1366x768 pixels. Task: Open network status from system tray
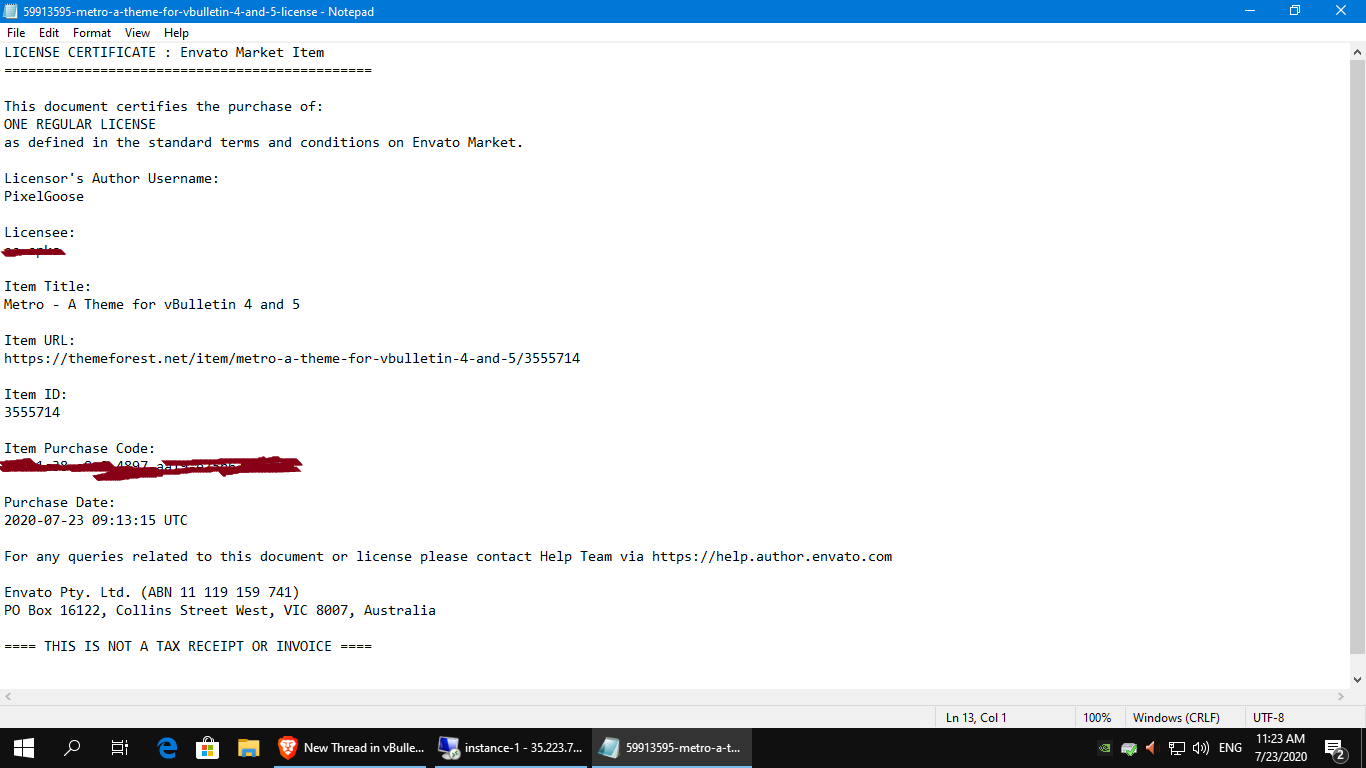1177,747
